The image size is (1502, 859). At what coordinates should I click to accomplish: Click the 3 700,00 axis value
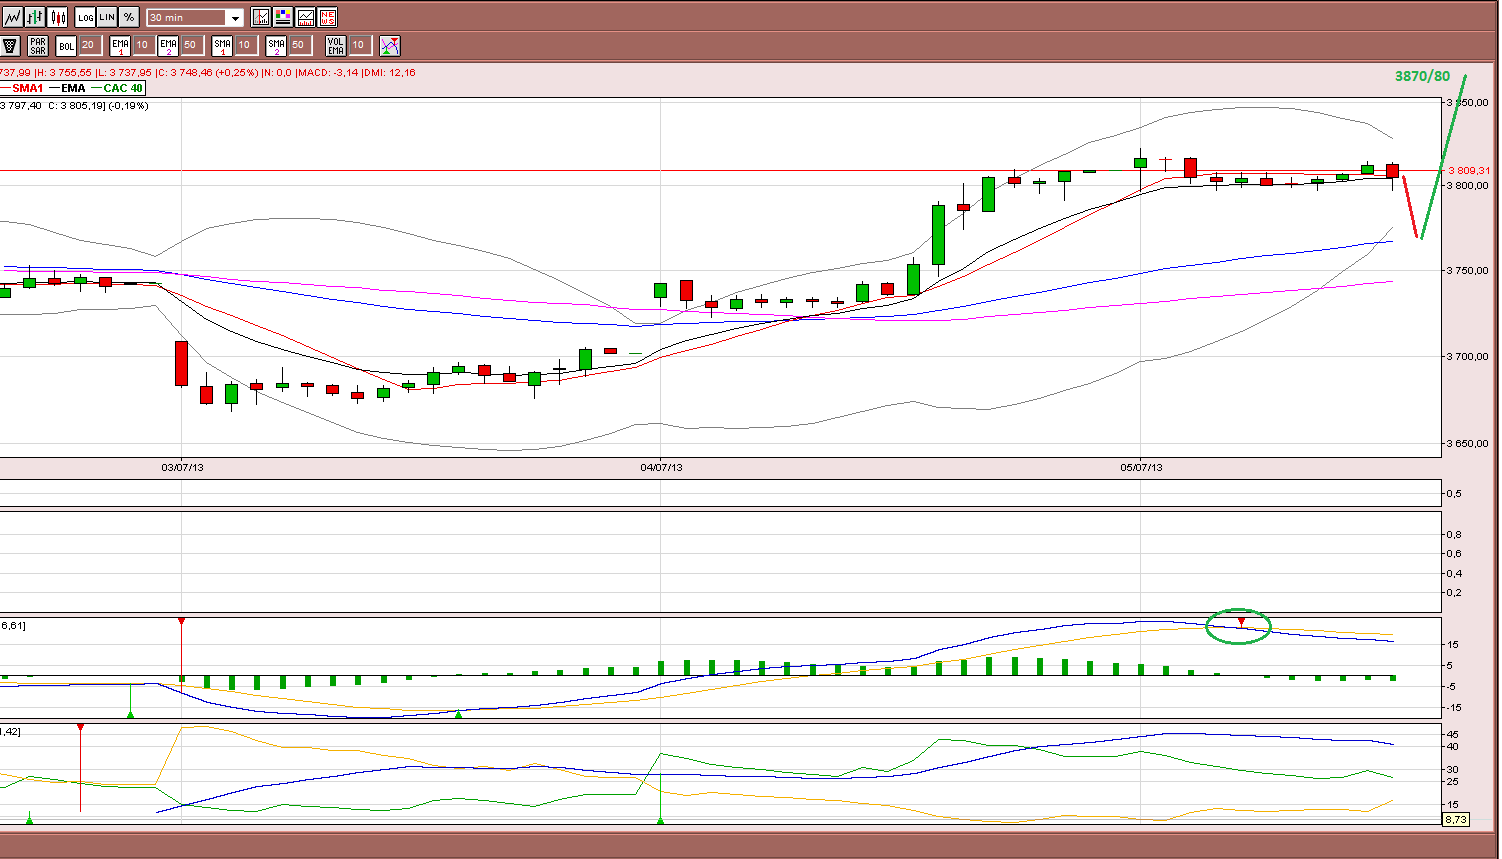tap(1469, 356)
